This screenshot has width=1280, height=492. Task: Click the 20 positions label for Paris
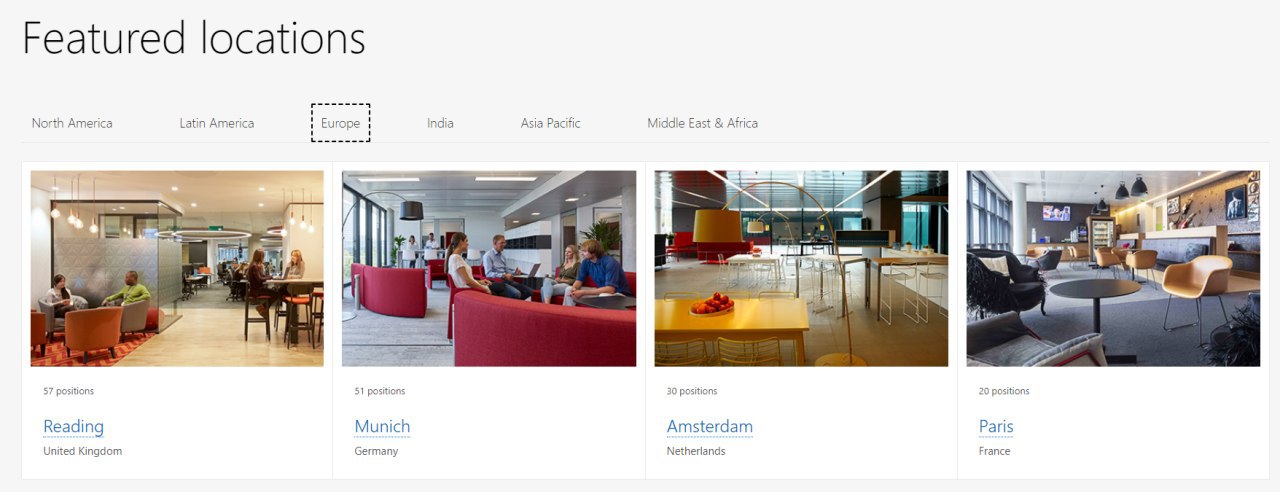[x=1004, y=391]
